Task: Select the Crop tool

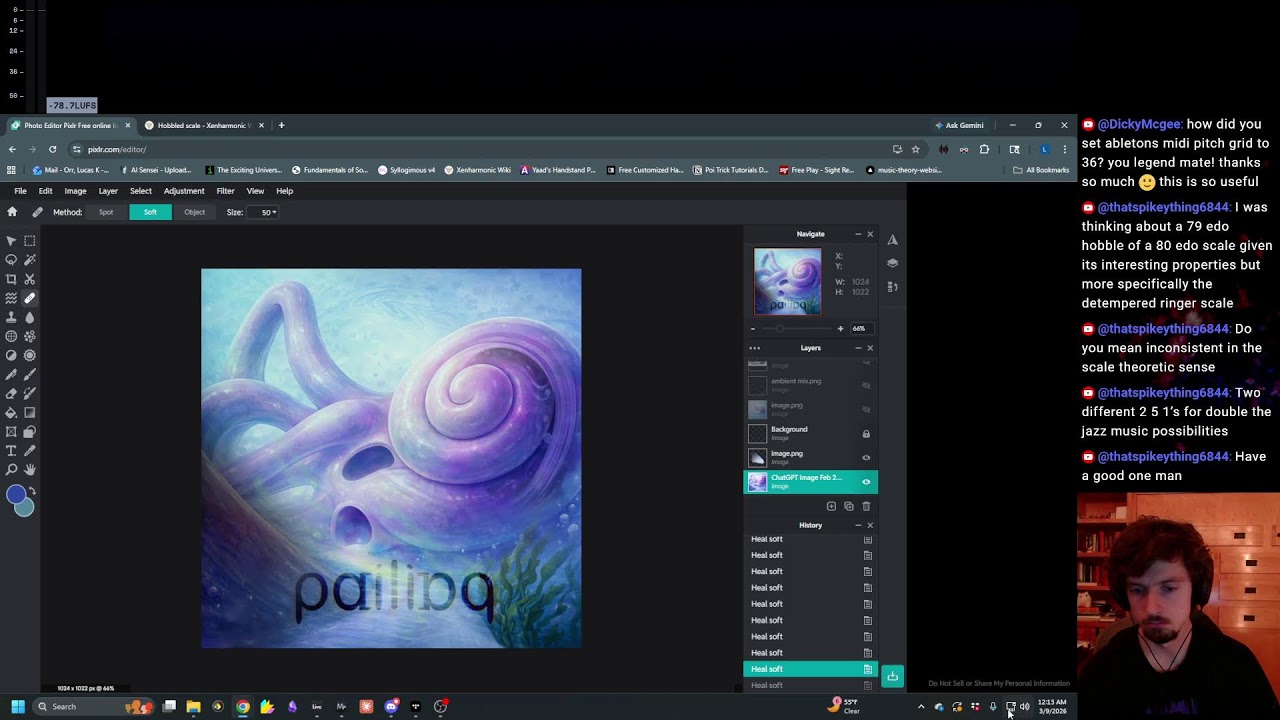Action: 11,279
